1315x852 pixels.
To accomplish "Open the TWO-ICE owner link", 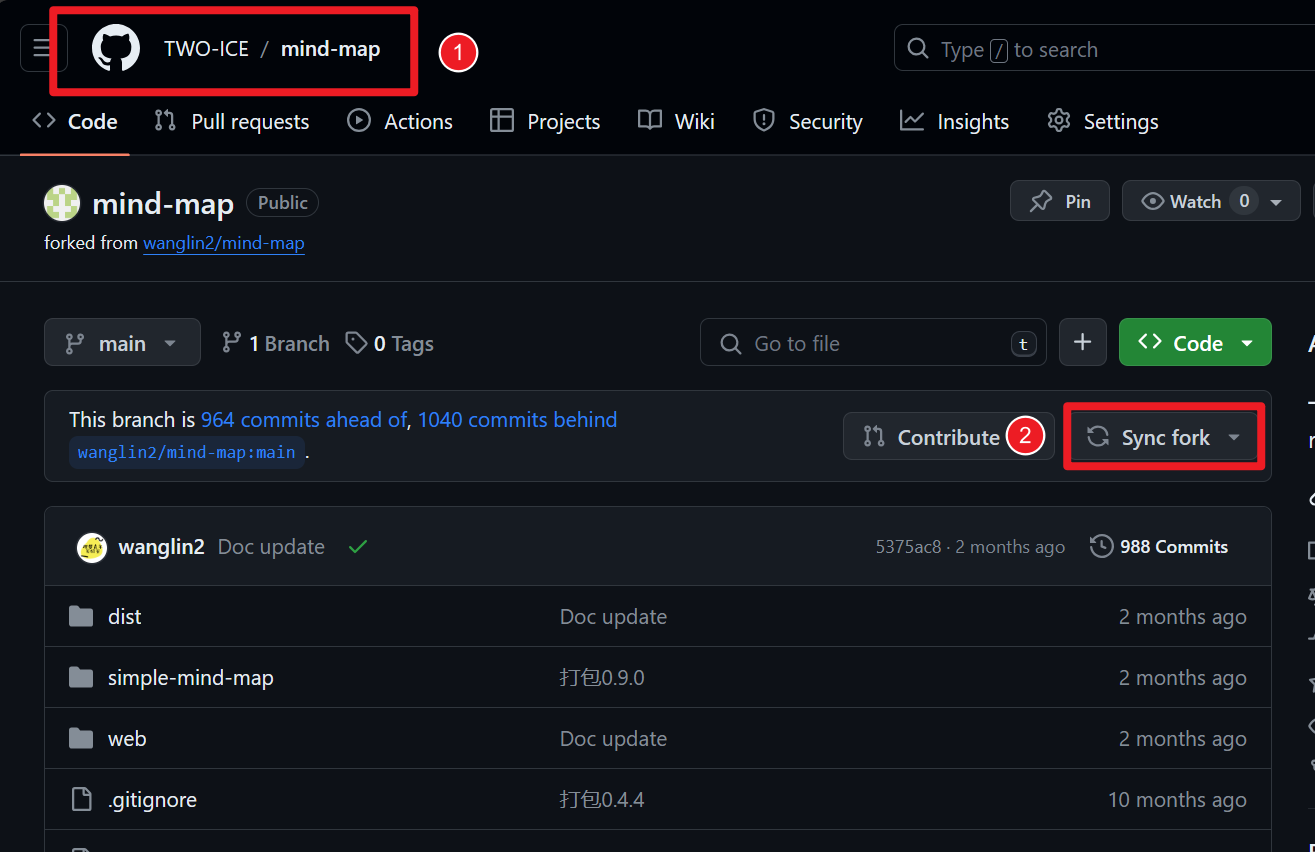I will 206,49.
